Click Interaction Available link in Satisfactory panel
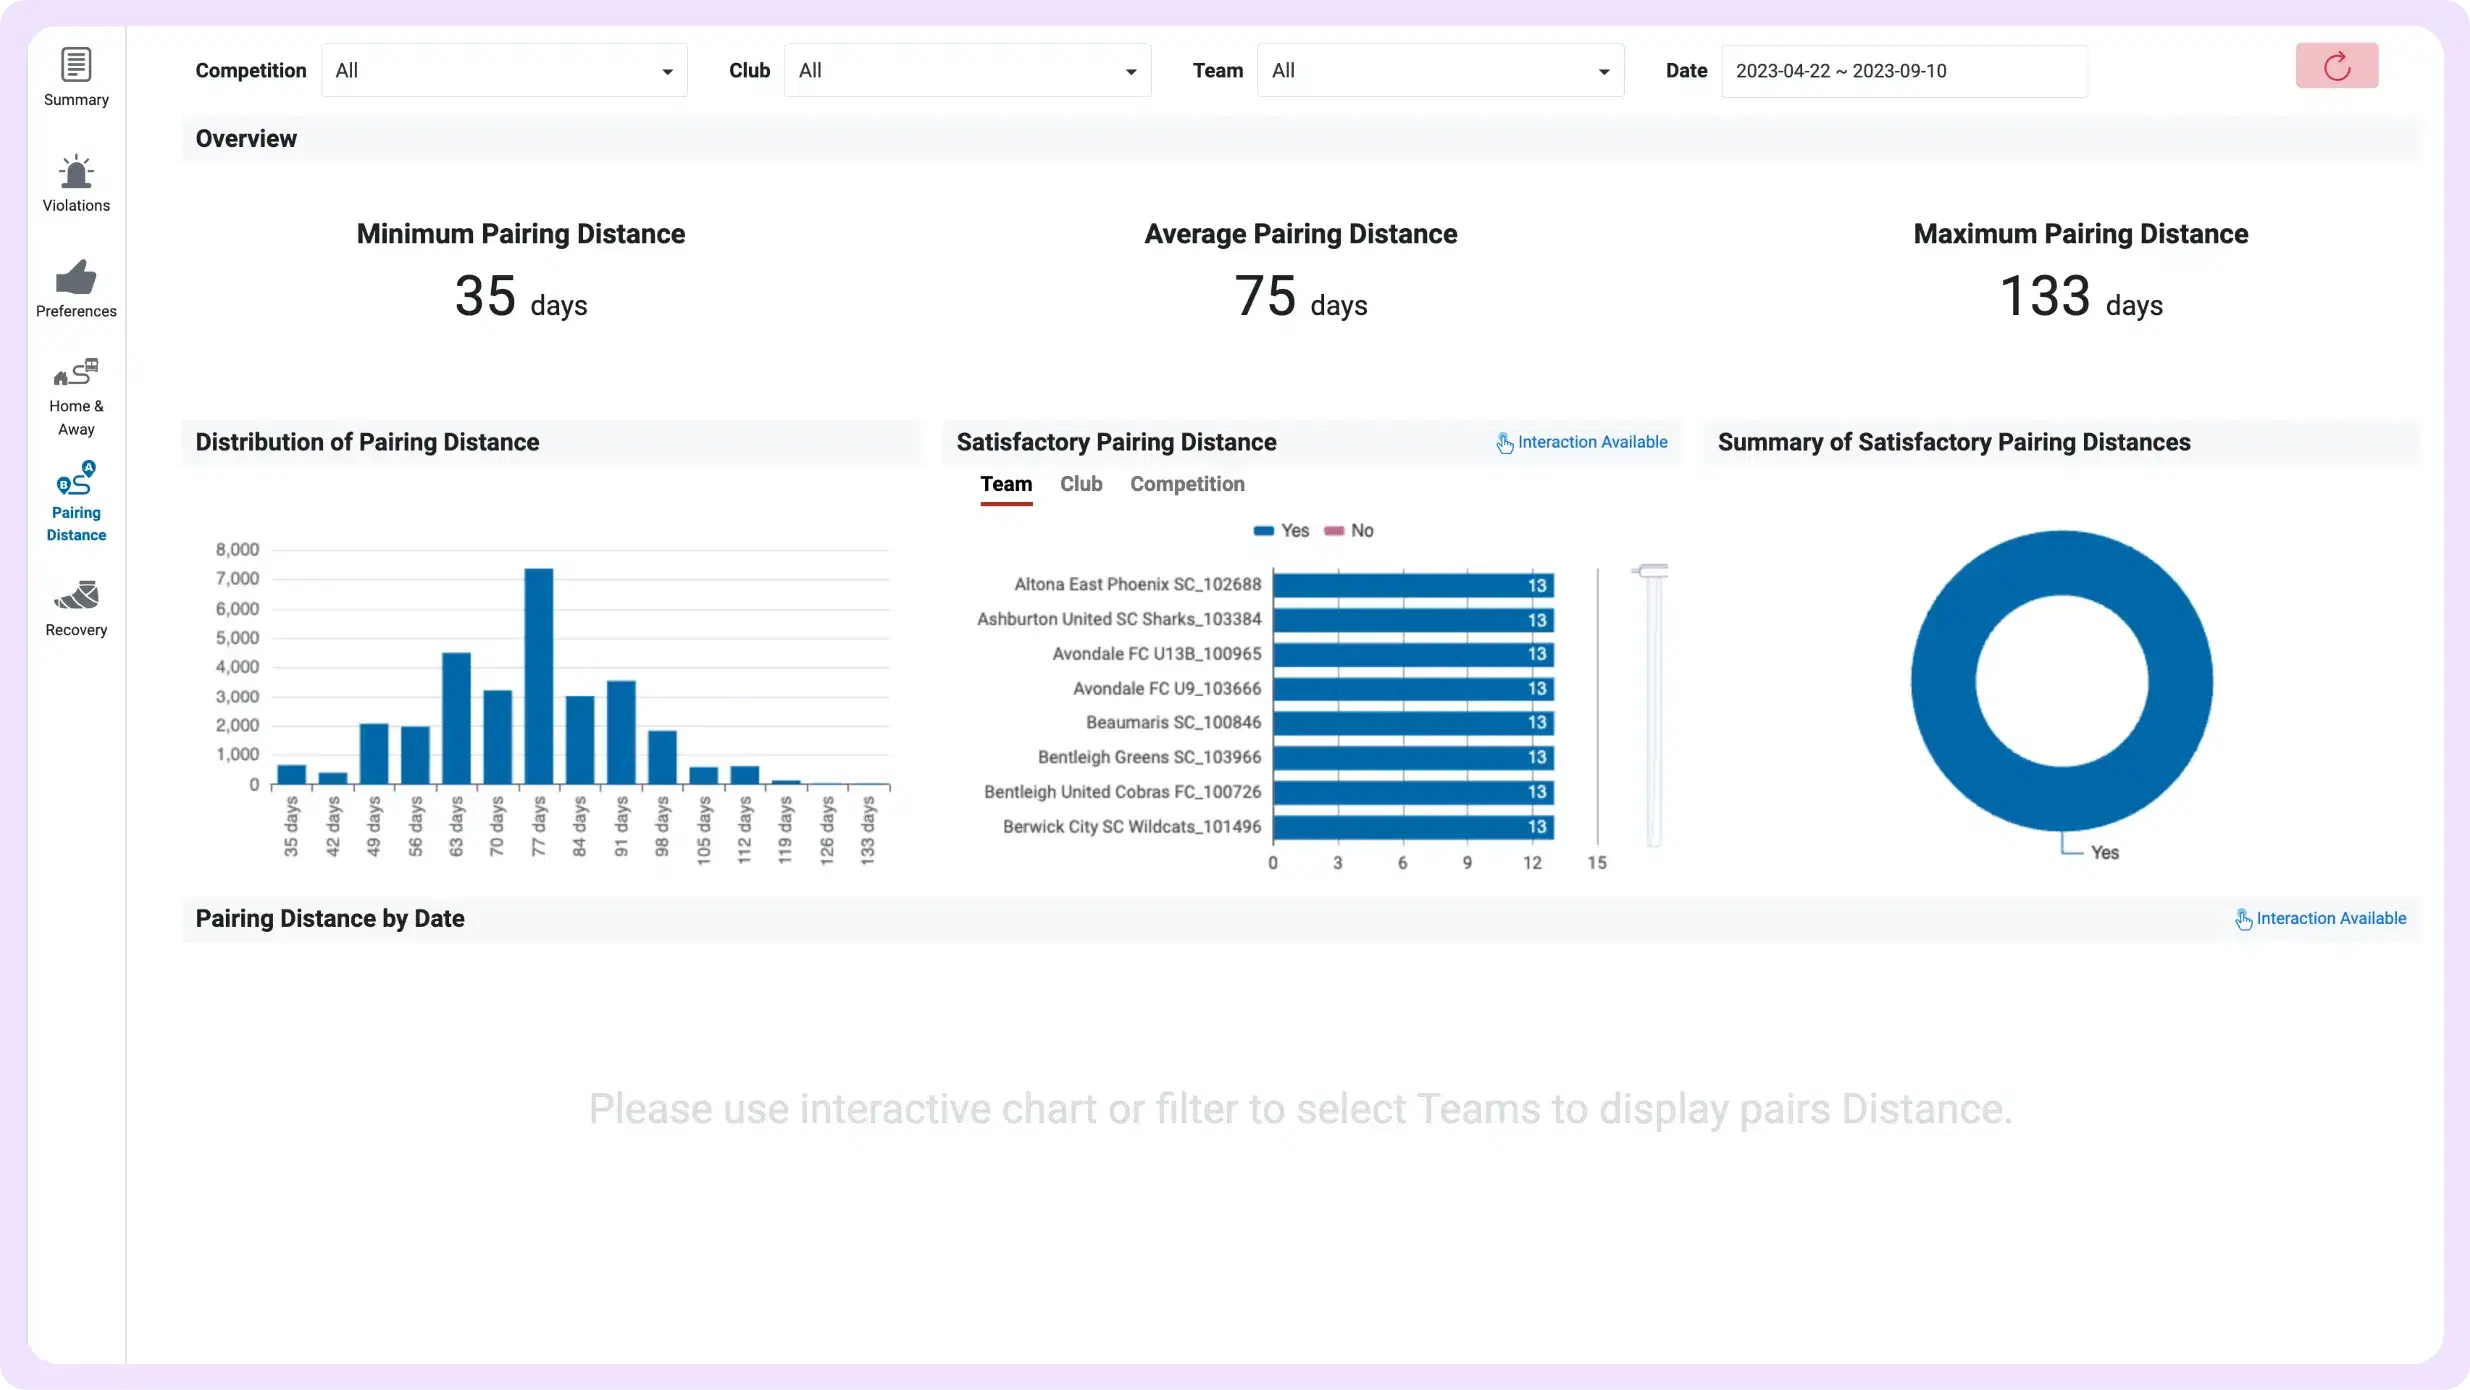The image size is (2470, 1390). coord(1591,442)
